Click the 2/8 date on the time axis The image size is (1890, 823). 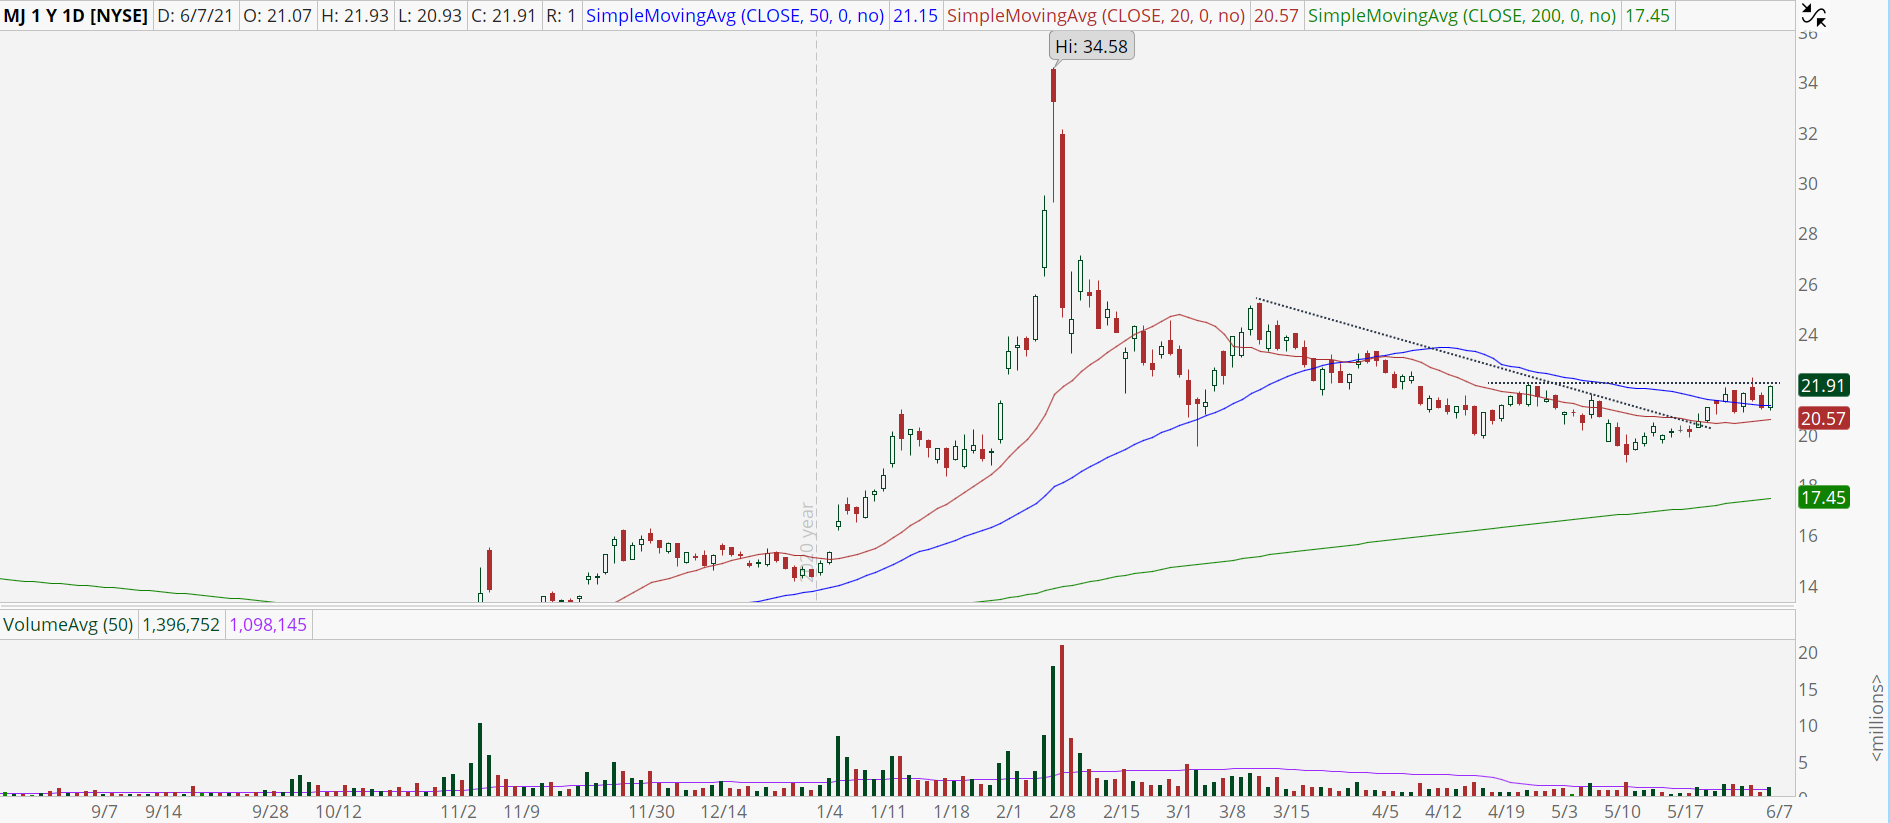point(1062,811)
